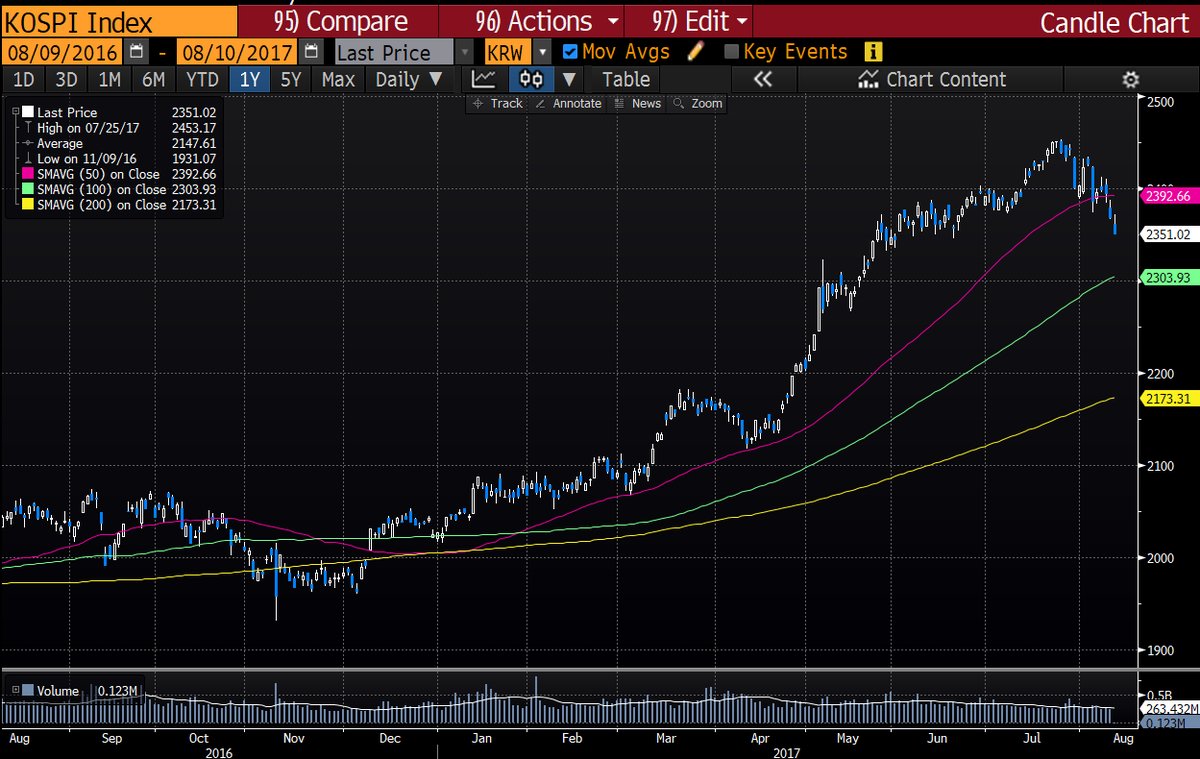The width and height of the screenshot is (1200, 759).
Task: Disable the Mov Avgs checkbox
Action: pos(570,52)
